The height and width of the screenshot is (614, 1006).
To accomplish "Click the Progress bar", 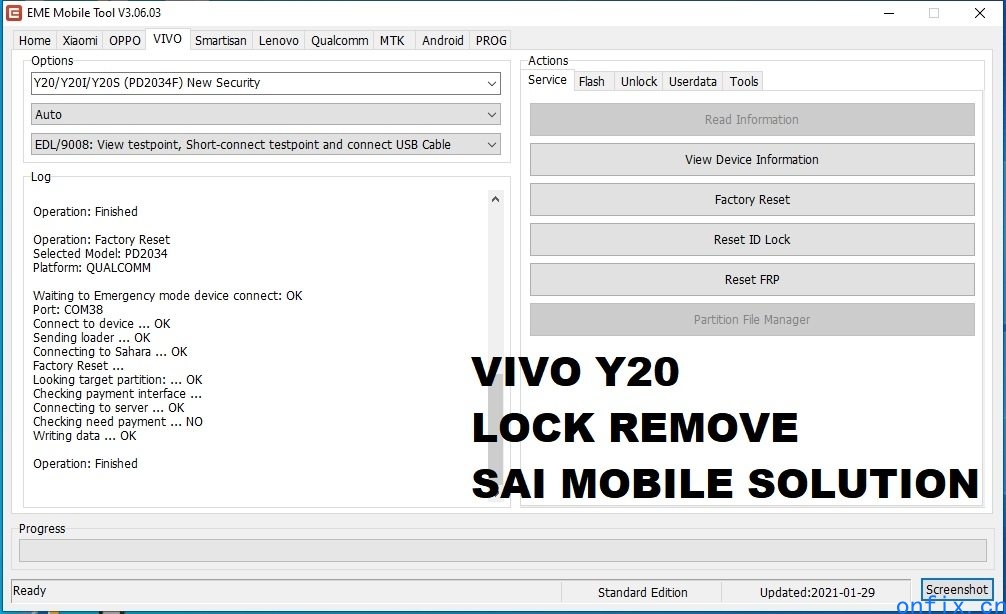I will click(502, 550).
